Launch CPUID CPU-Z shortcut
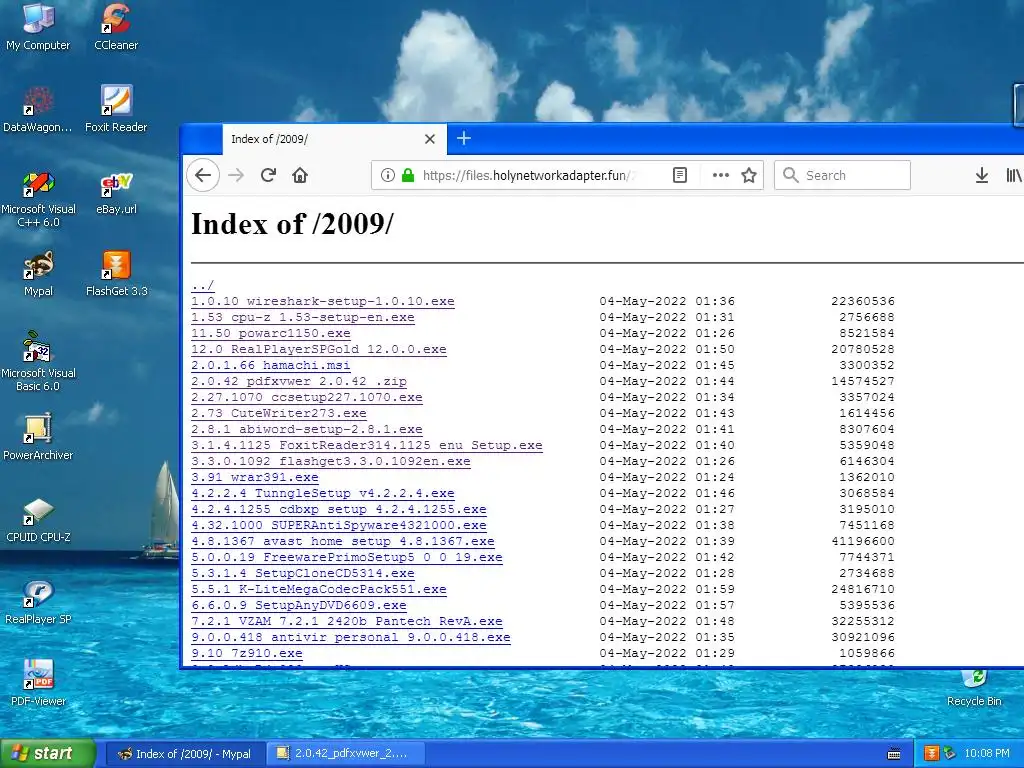Viewport: 1024px width, 768px height. (x=38, y=520)
